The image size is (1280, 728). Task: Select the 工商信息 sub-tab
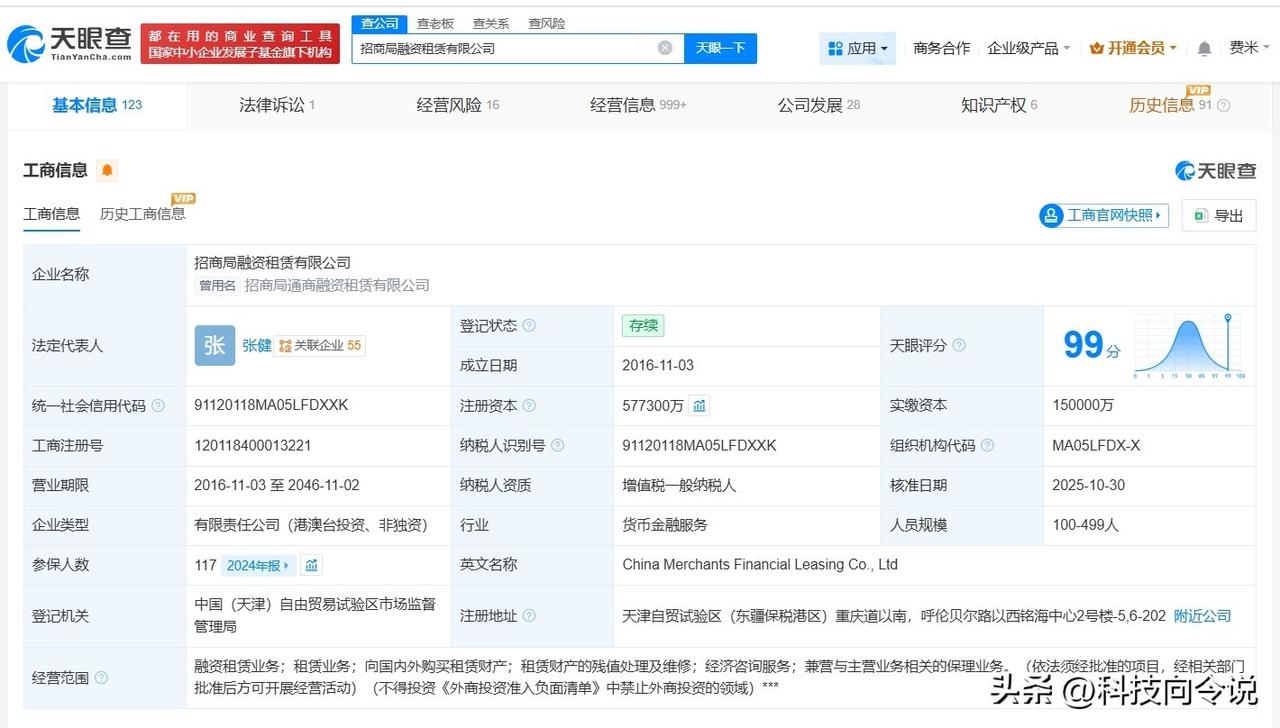(52, 214)
